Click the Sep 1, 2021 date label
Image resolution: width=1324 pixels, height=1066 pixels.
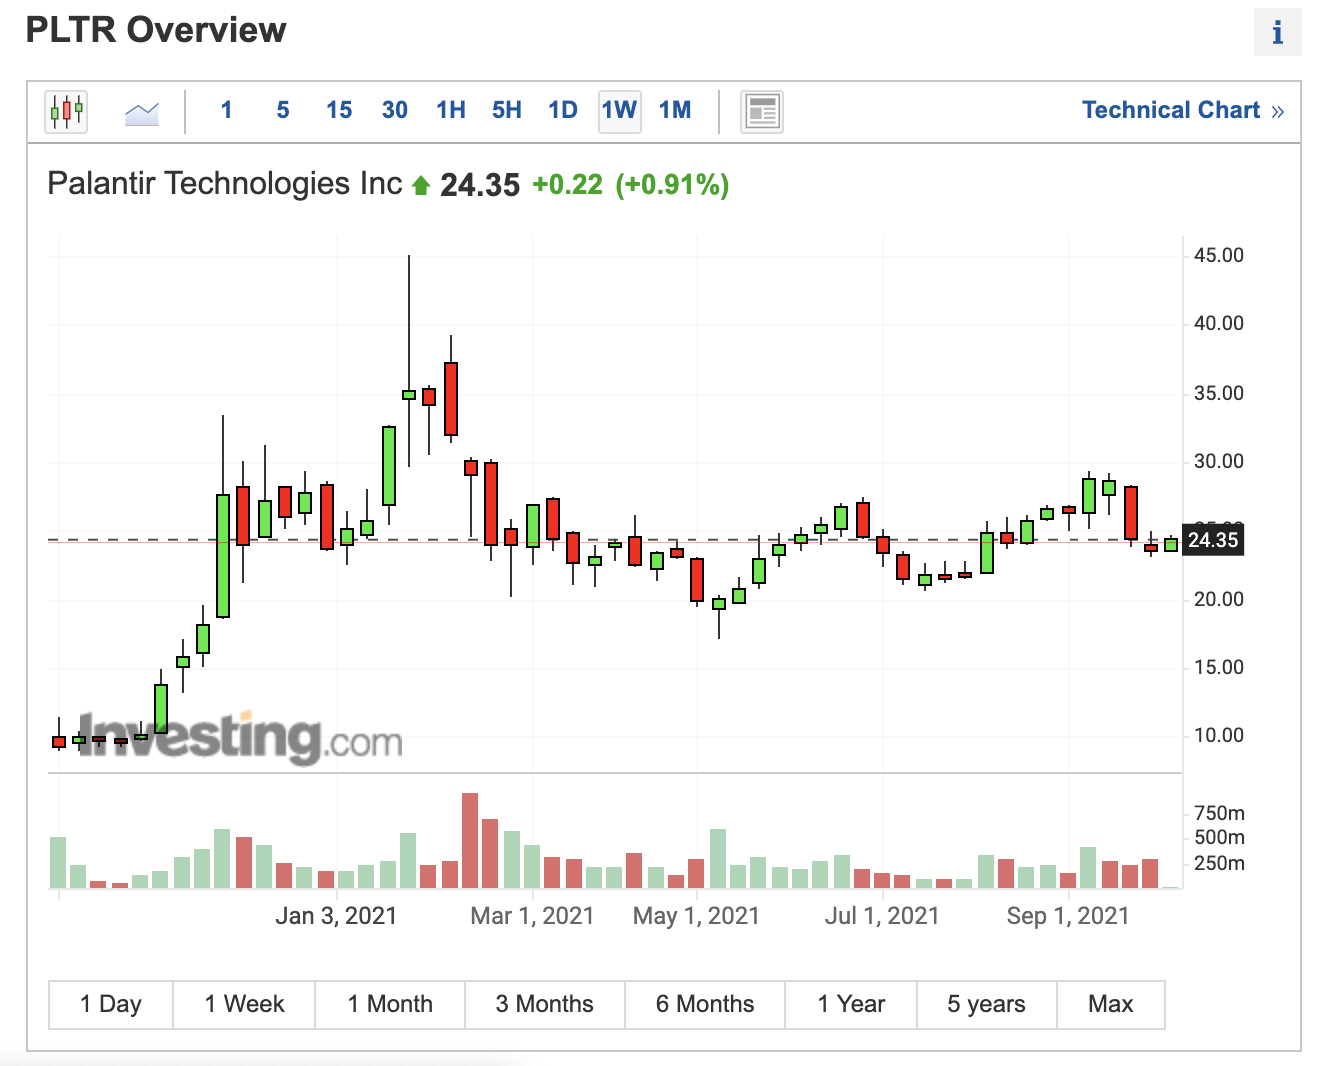pyautogui.click(x=1068, y=916)
